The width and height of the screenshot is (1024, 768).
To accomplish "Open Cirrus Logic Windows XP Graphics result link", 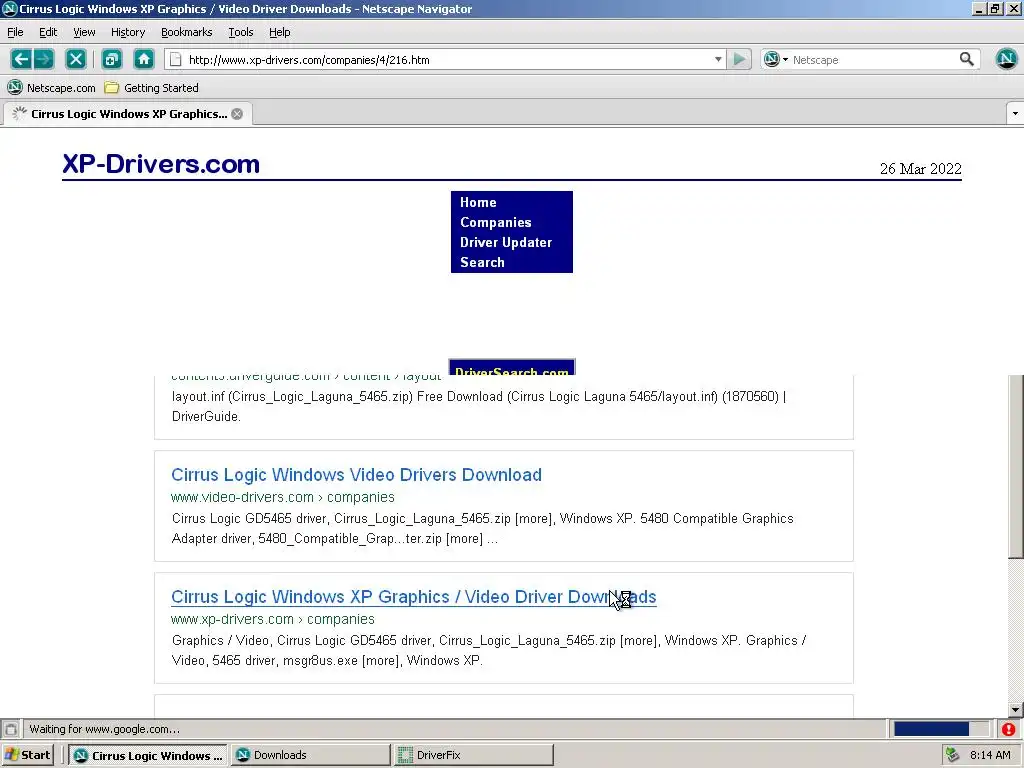I will [x=413, y=597].
